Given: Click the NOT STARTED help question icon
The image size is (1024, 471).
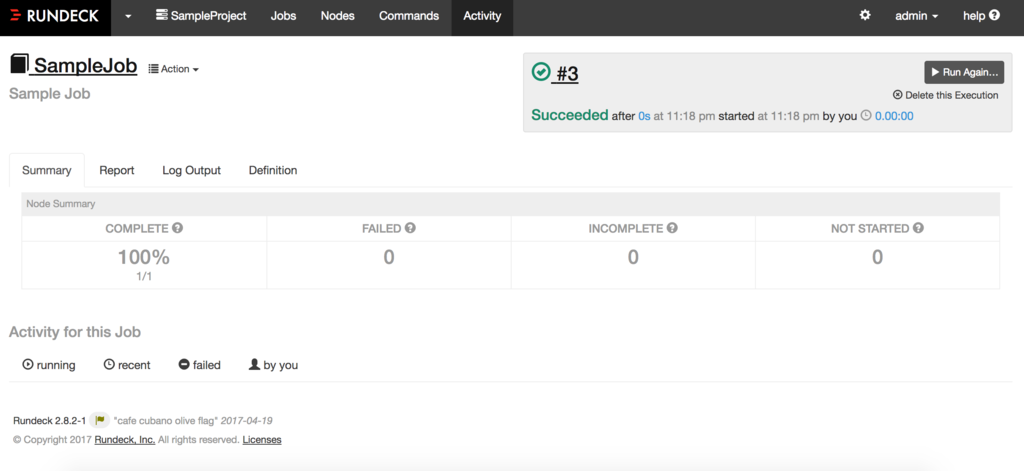Looking at the screenshot, I should click(918, 228).
